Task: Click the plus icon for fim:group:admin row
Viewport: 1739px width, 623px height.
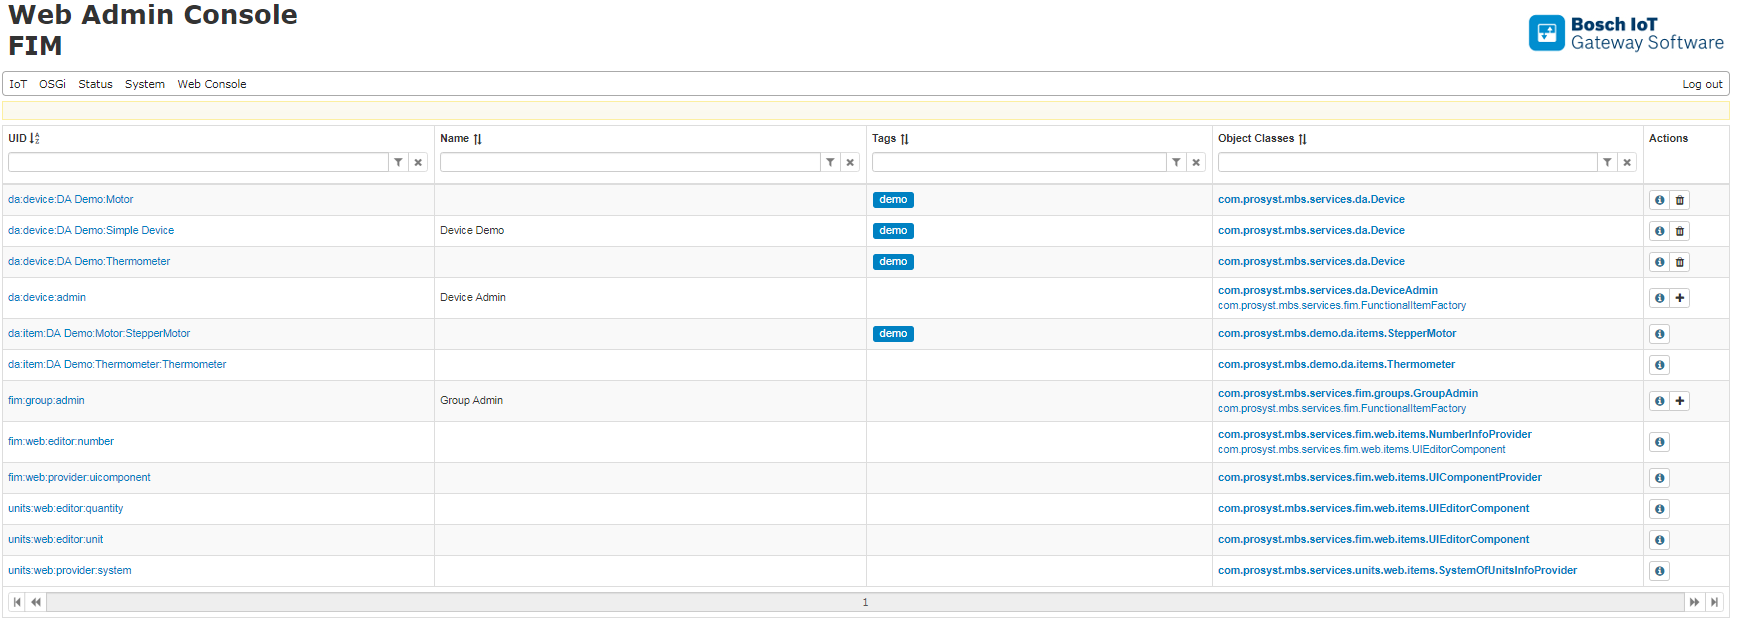Action: (1680, 401)
